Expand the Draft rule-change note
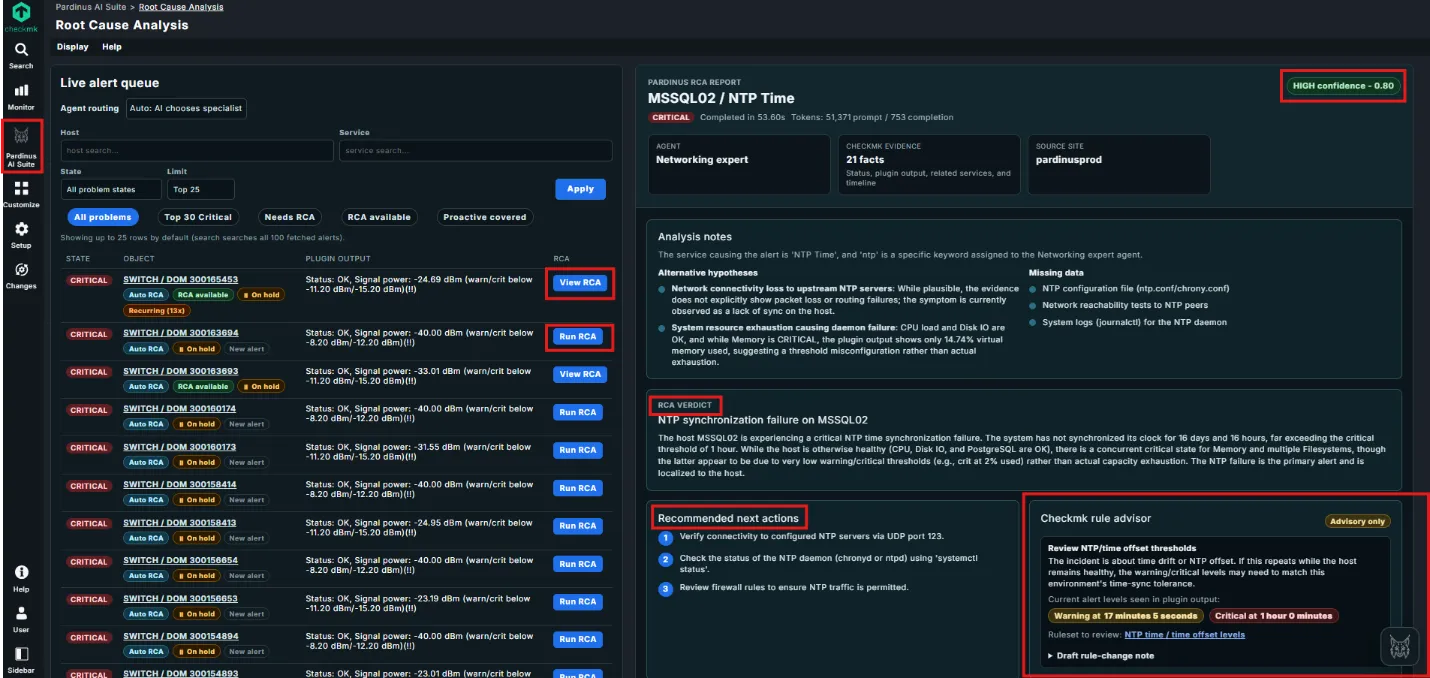The image size is (1430, 678). click(1101, 656)
